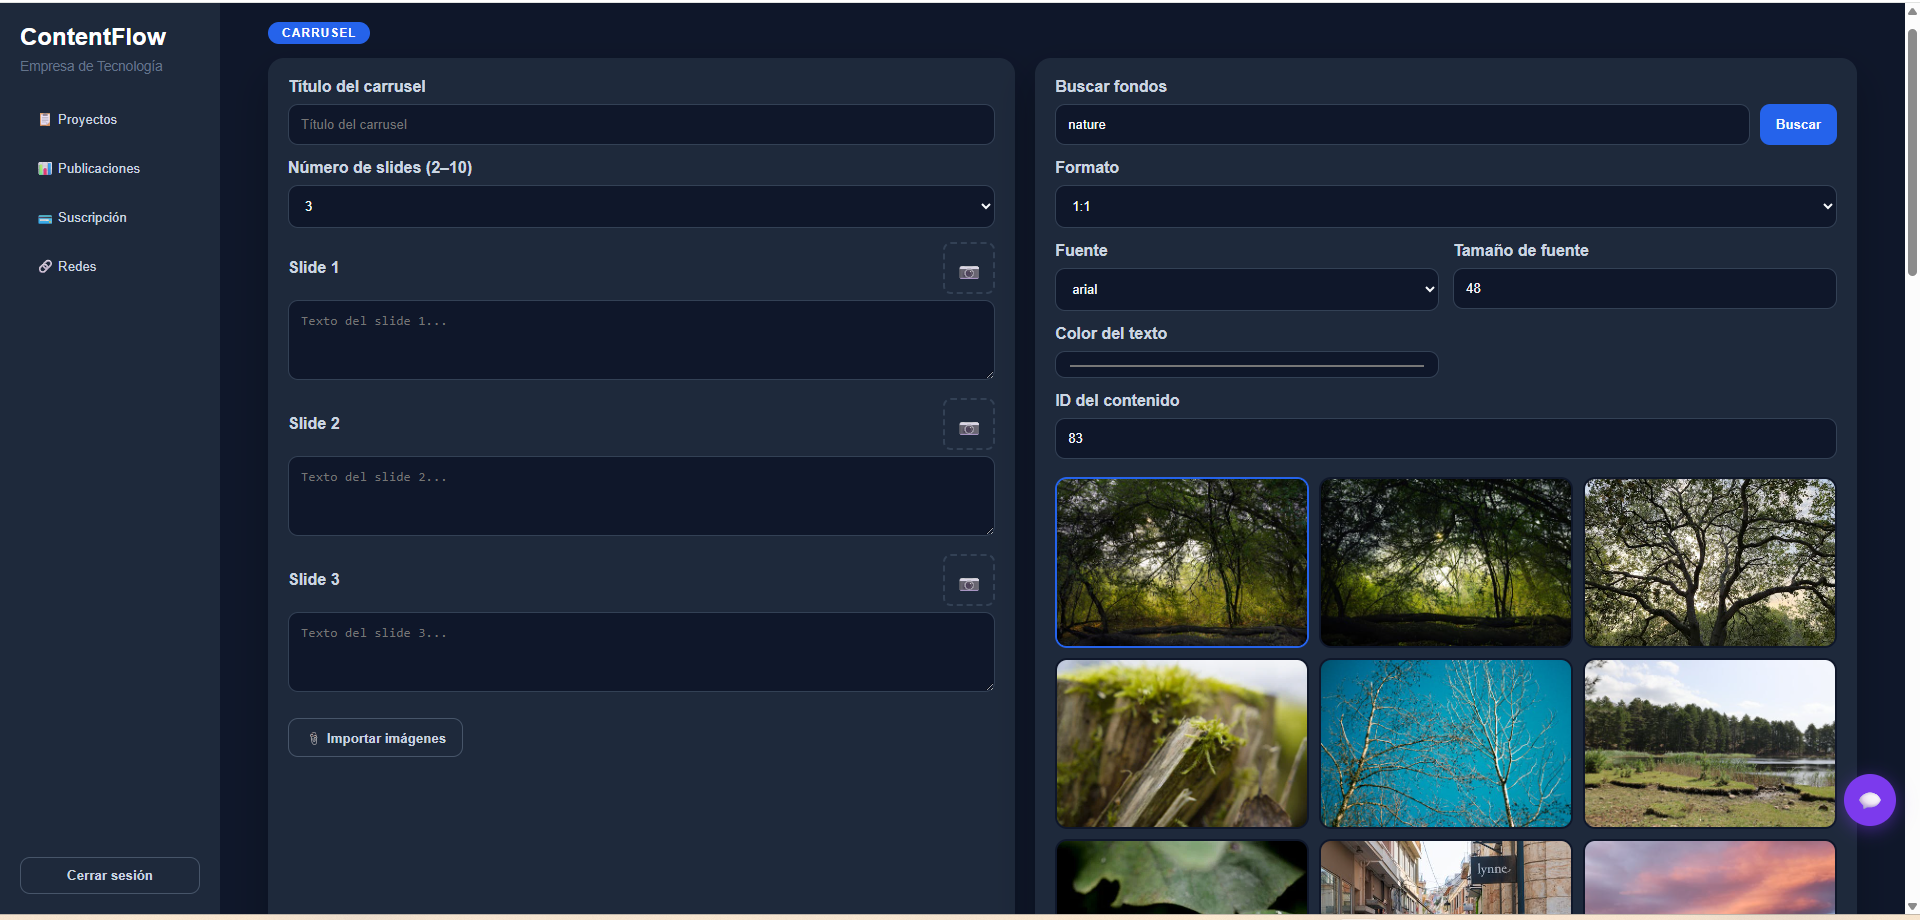The height and width of the screenshot is (920, 1920).
Task: Open the purple chat bubble widget
Action: tap(1870, 800)
